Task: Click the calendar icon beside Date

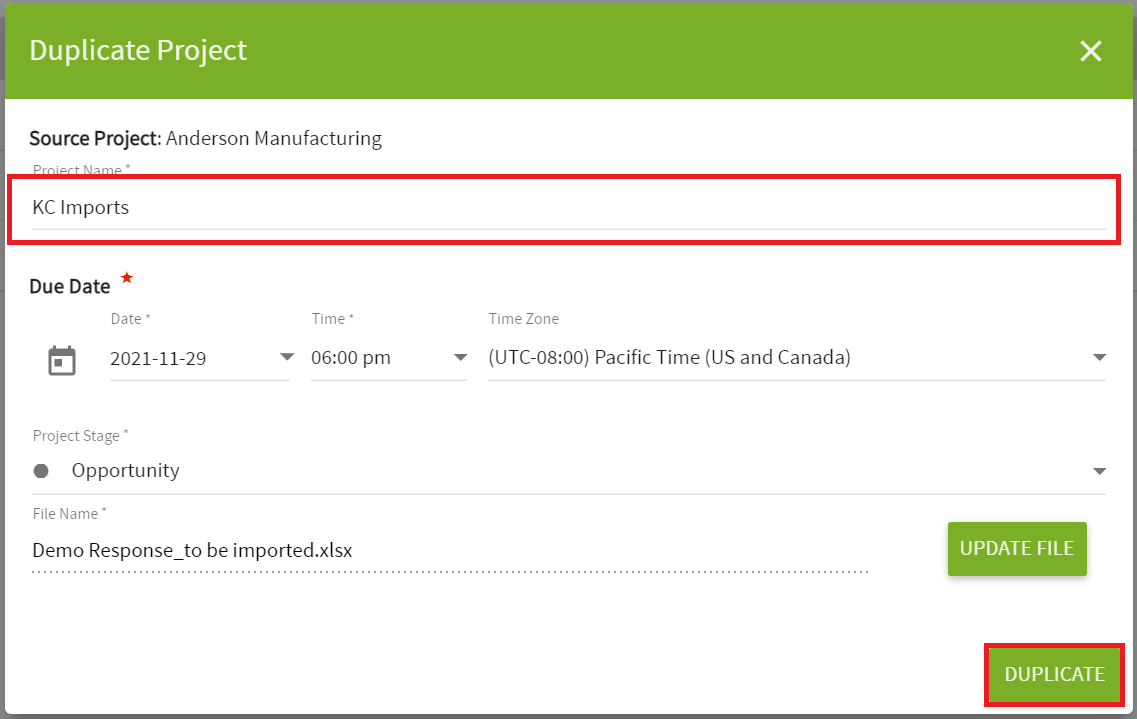Action: pos(62,360)
